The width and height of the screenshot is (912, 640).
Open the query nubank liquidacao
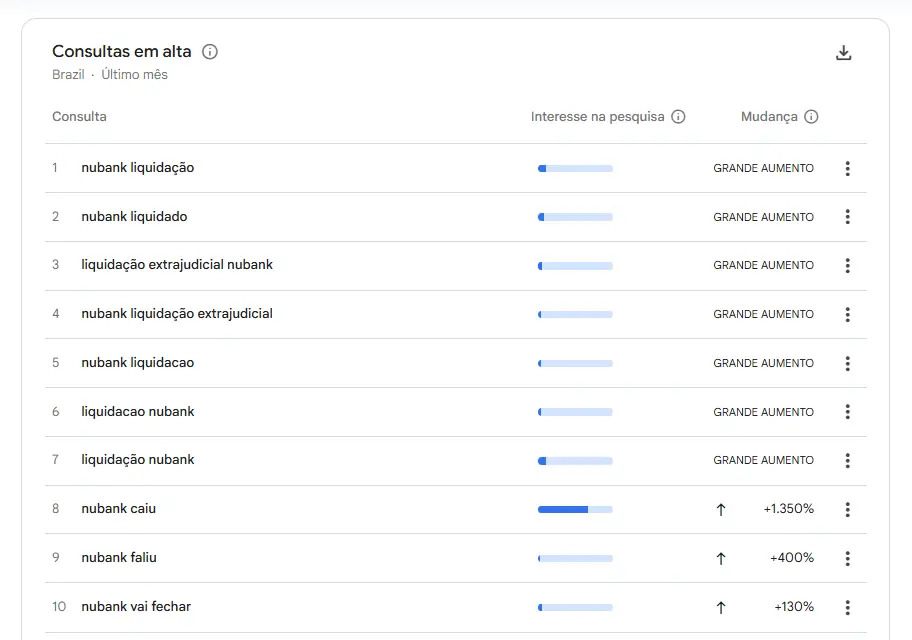[138, 362]
